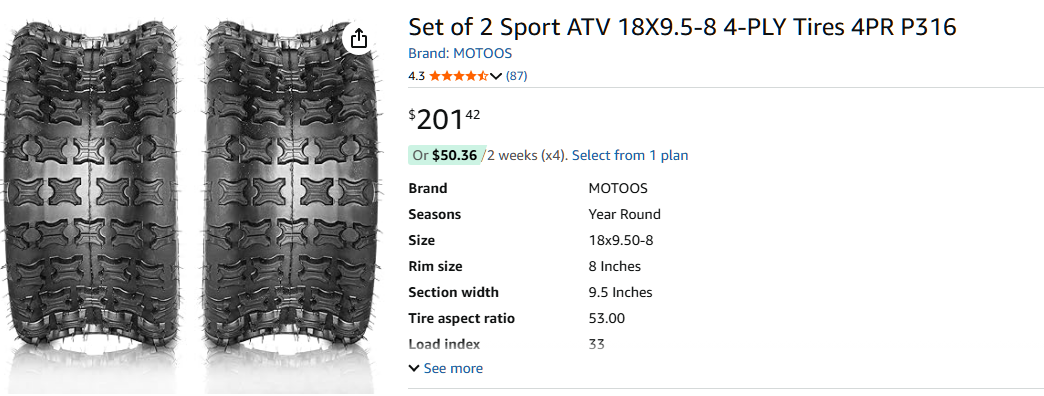
Task: Click the orange star rating icons
Action: tap(459, 76)
